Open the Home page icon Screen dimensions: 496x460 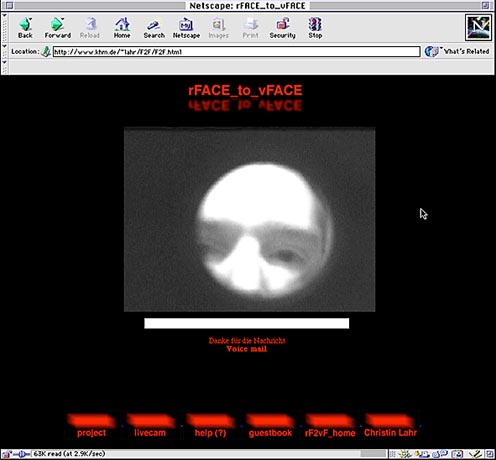[122, 28]
